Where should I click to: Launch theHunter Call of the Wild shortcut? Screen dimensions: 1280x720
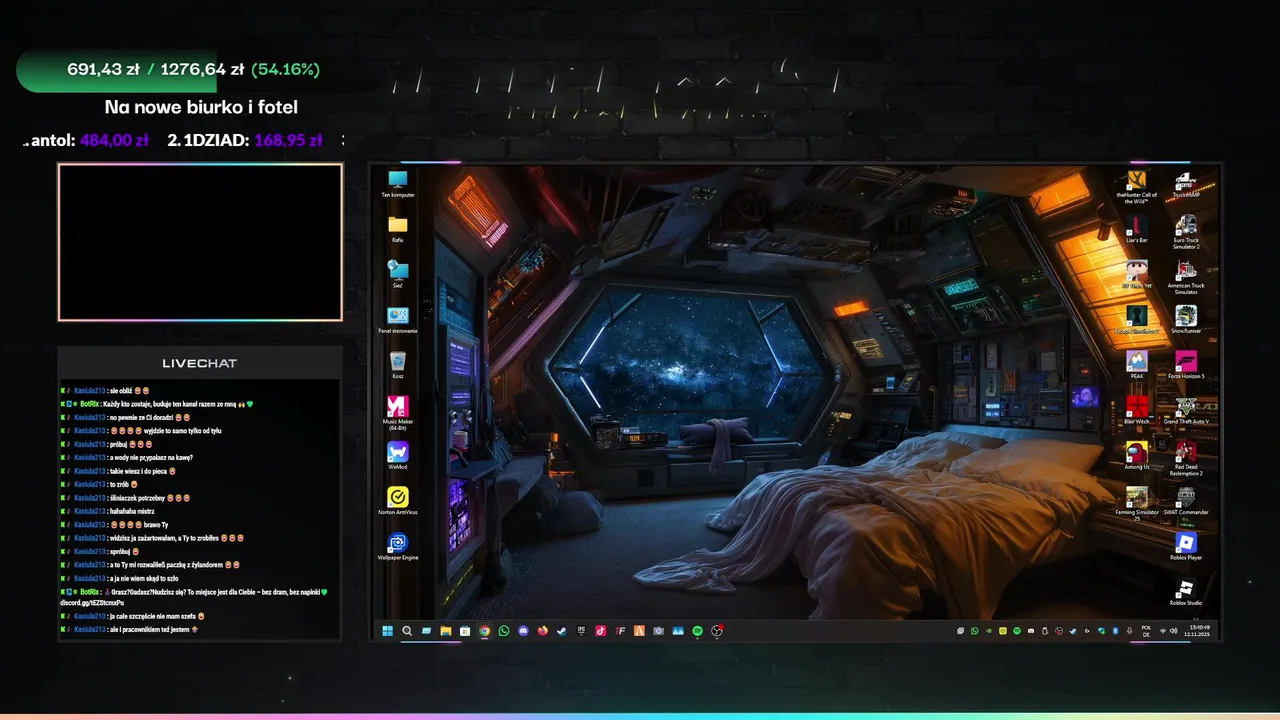tap(1136, 186)
